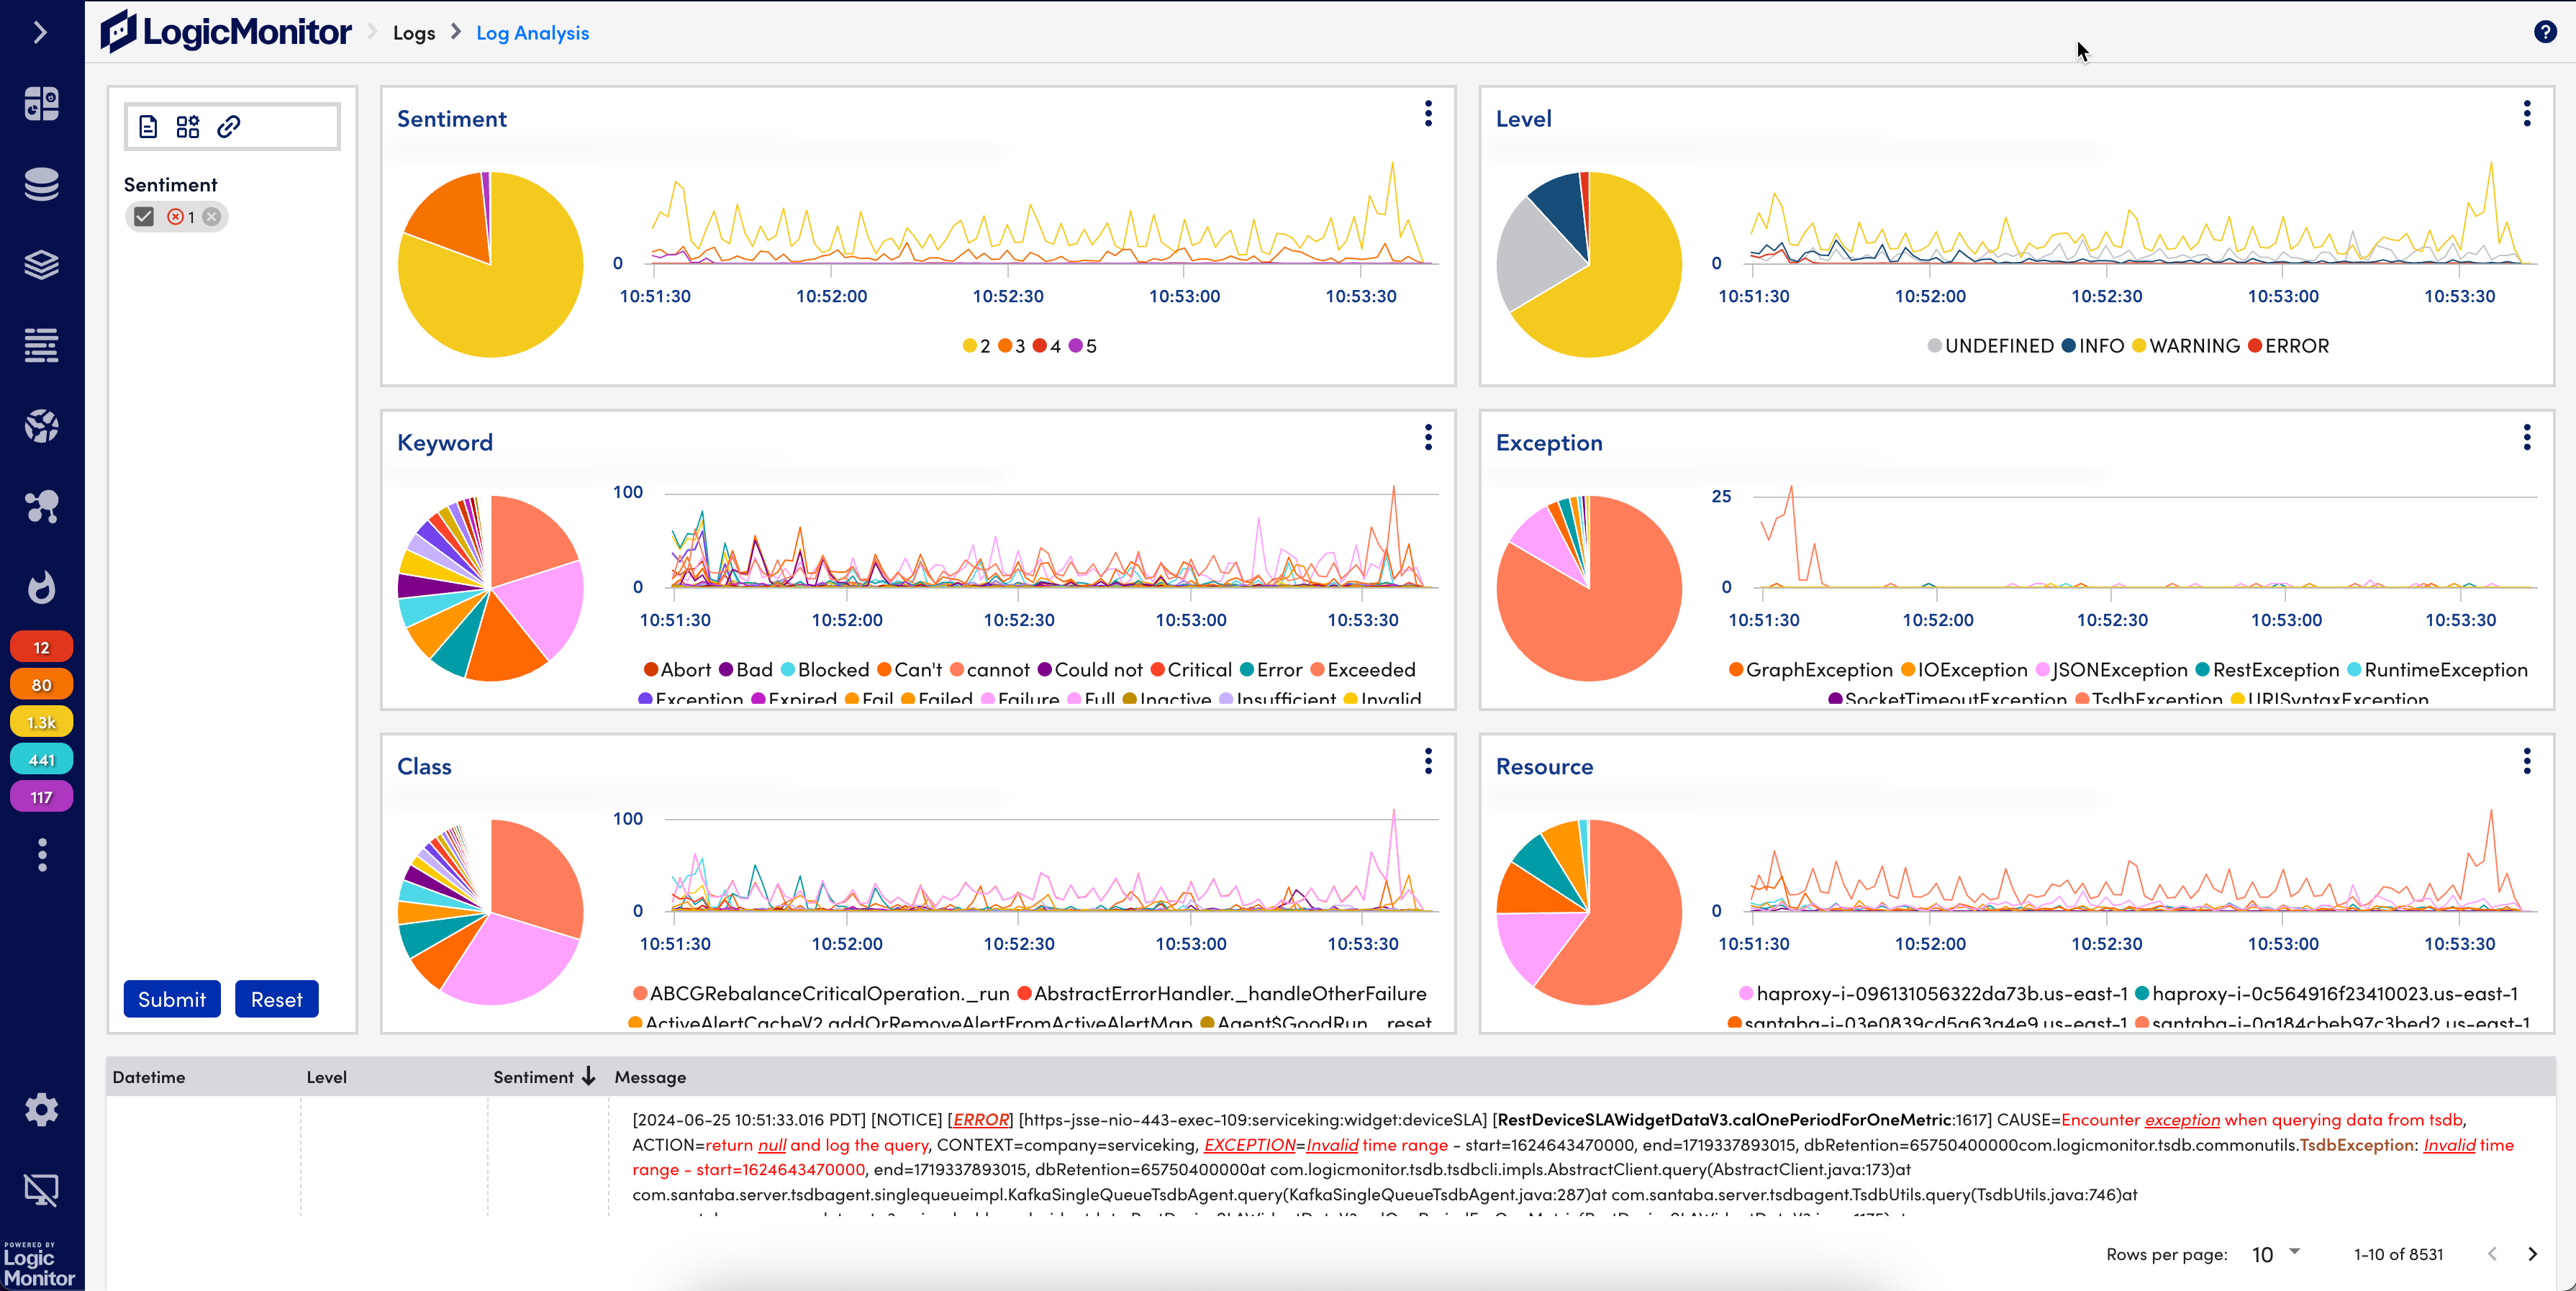Select the Mapping topology icon in the sidebar
This screenshot has height=1291, width=2576.
tap(41, 506)
